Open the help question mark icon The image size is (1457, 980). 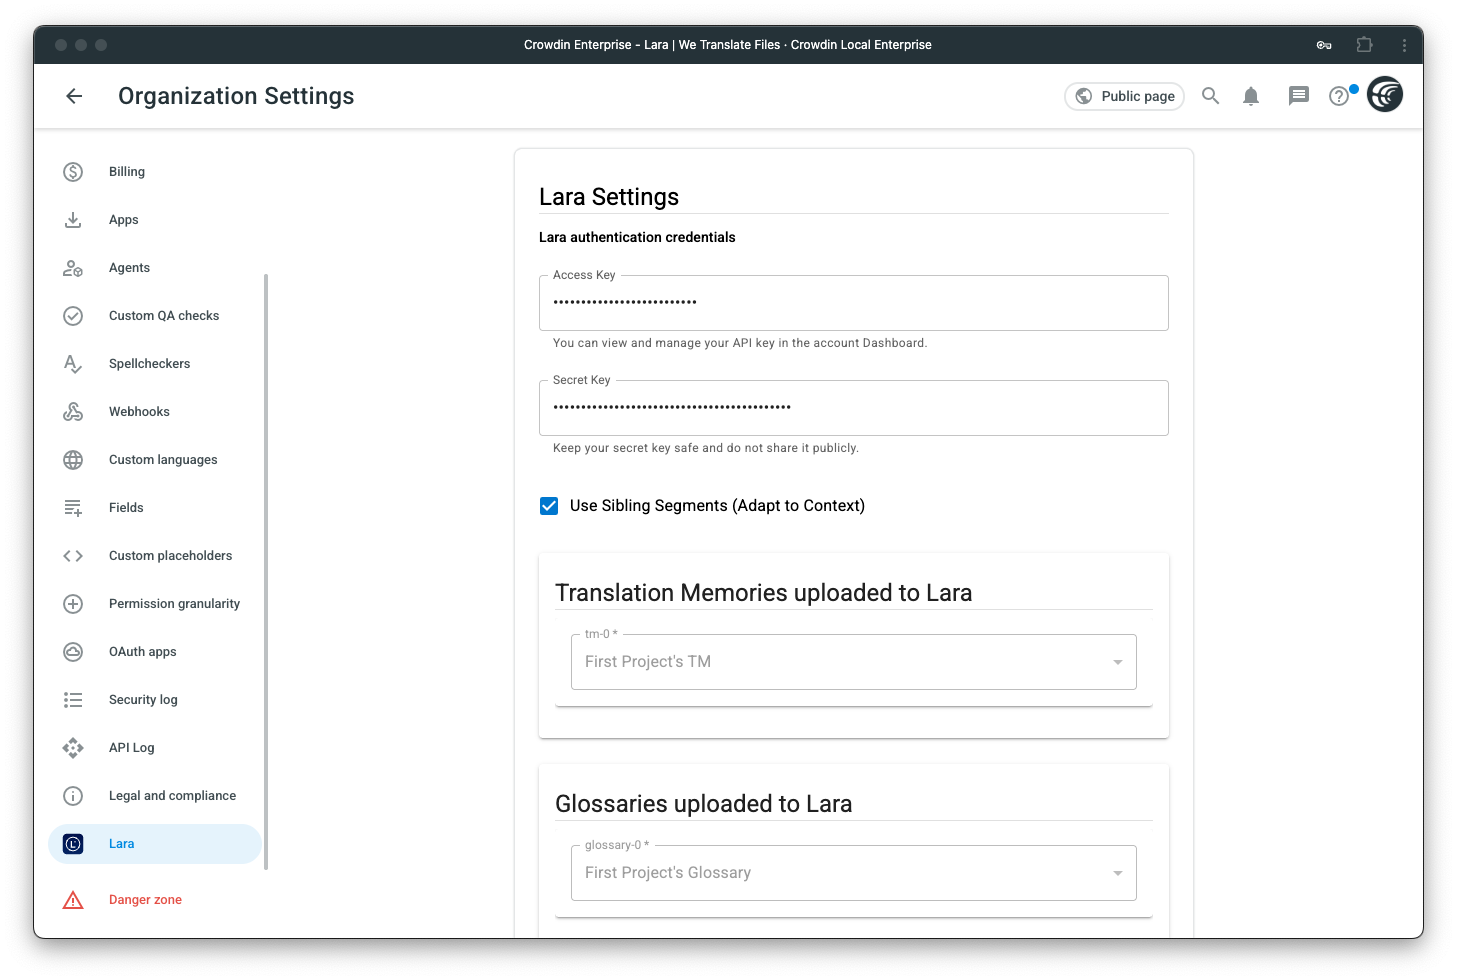point(1339,96)
